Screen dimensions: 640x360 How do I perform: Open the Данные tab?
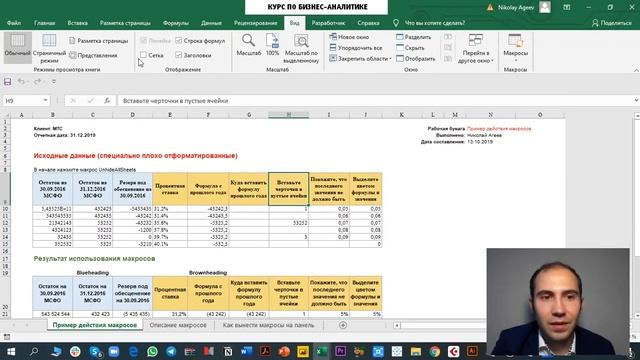click(x=211, y=23)
